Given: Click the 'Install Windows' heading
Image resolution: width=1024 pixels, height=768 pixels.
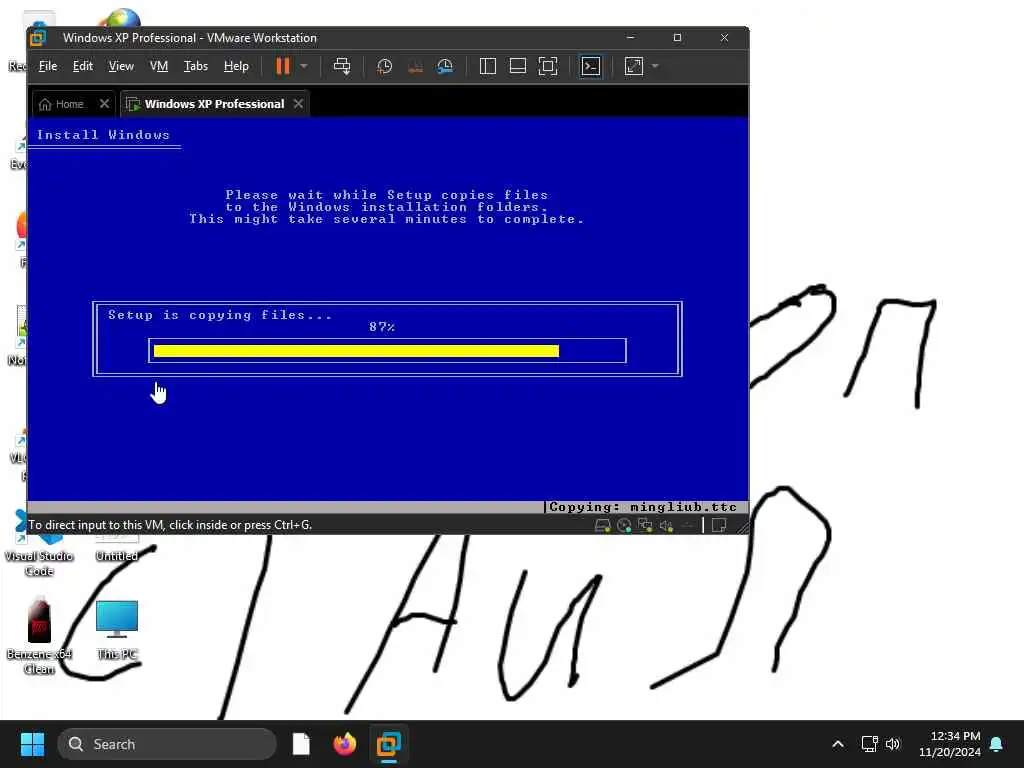Looking at the screenshot, I should pos(103,135).
